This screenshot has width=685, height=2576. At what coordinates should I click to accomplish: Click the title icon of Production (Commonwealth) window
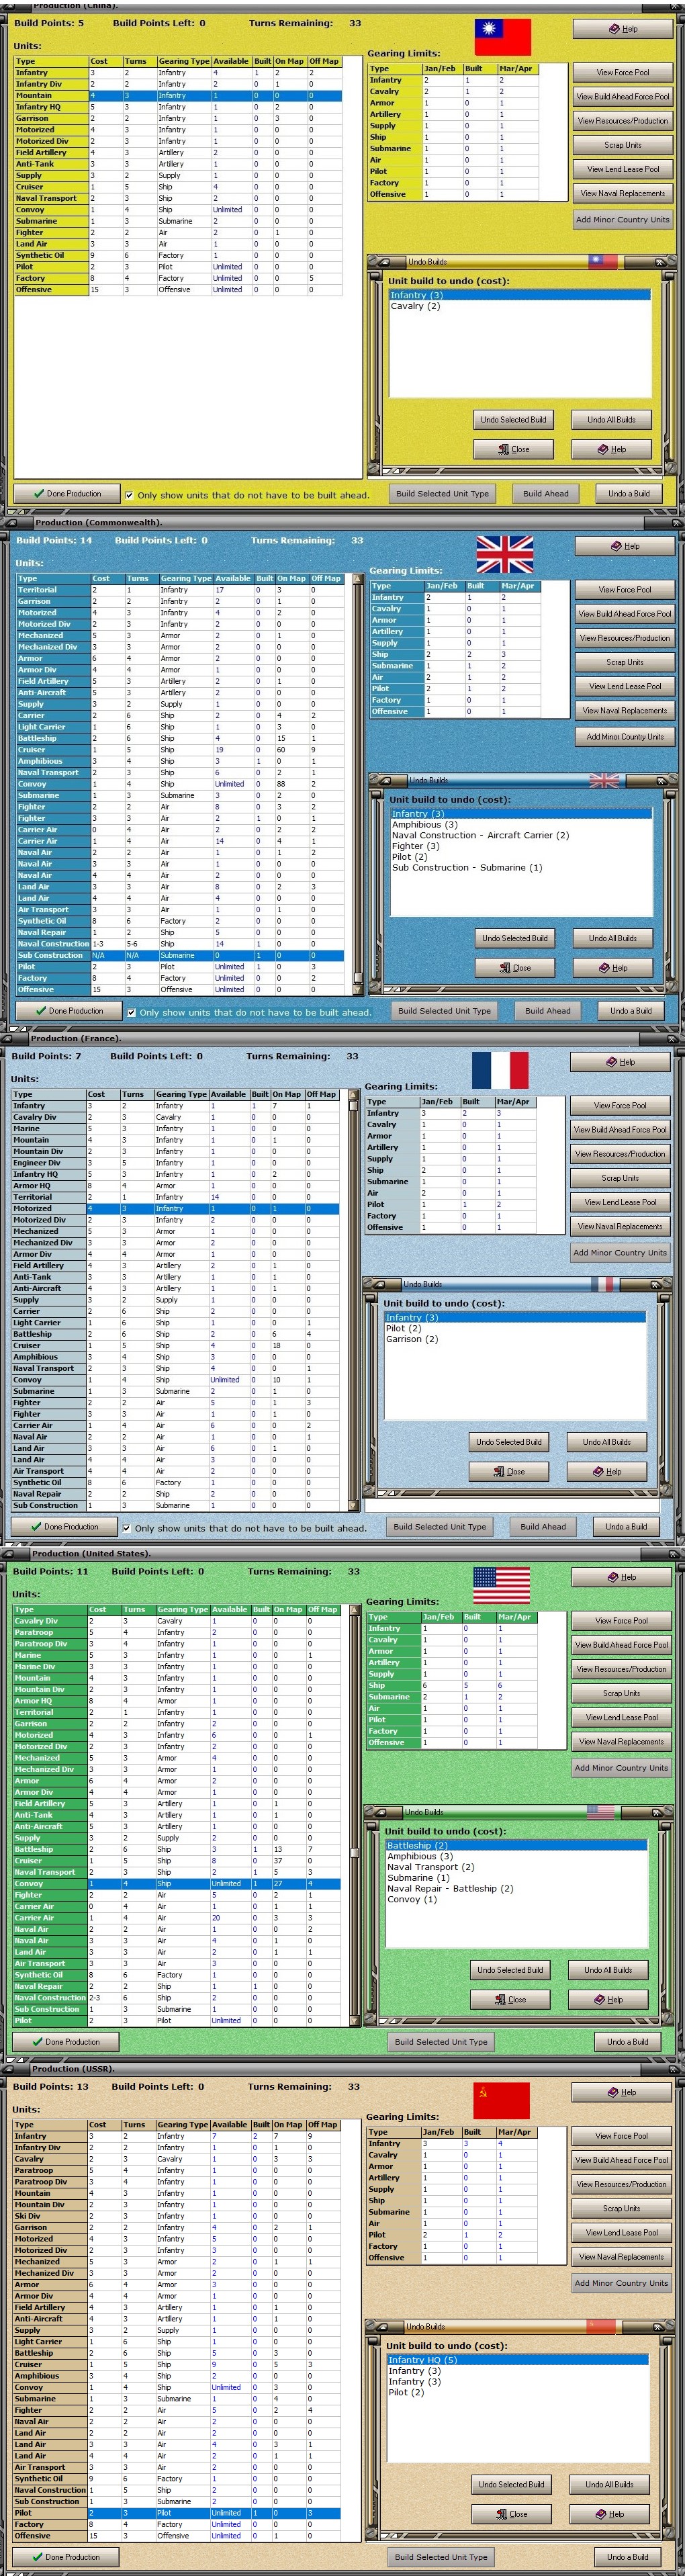point(13,522)
